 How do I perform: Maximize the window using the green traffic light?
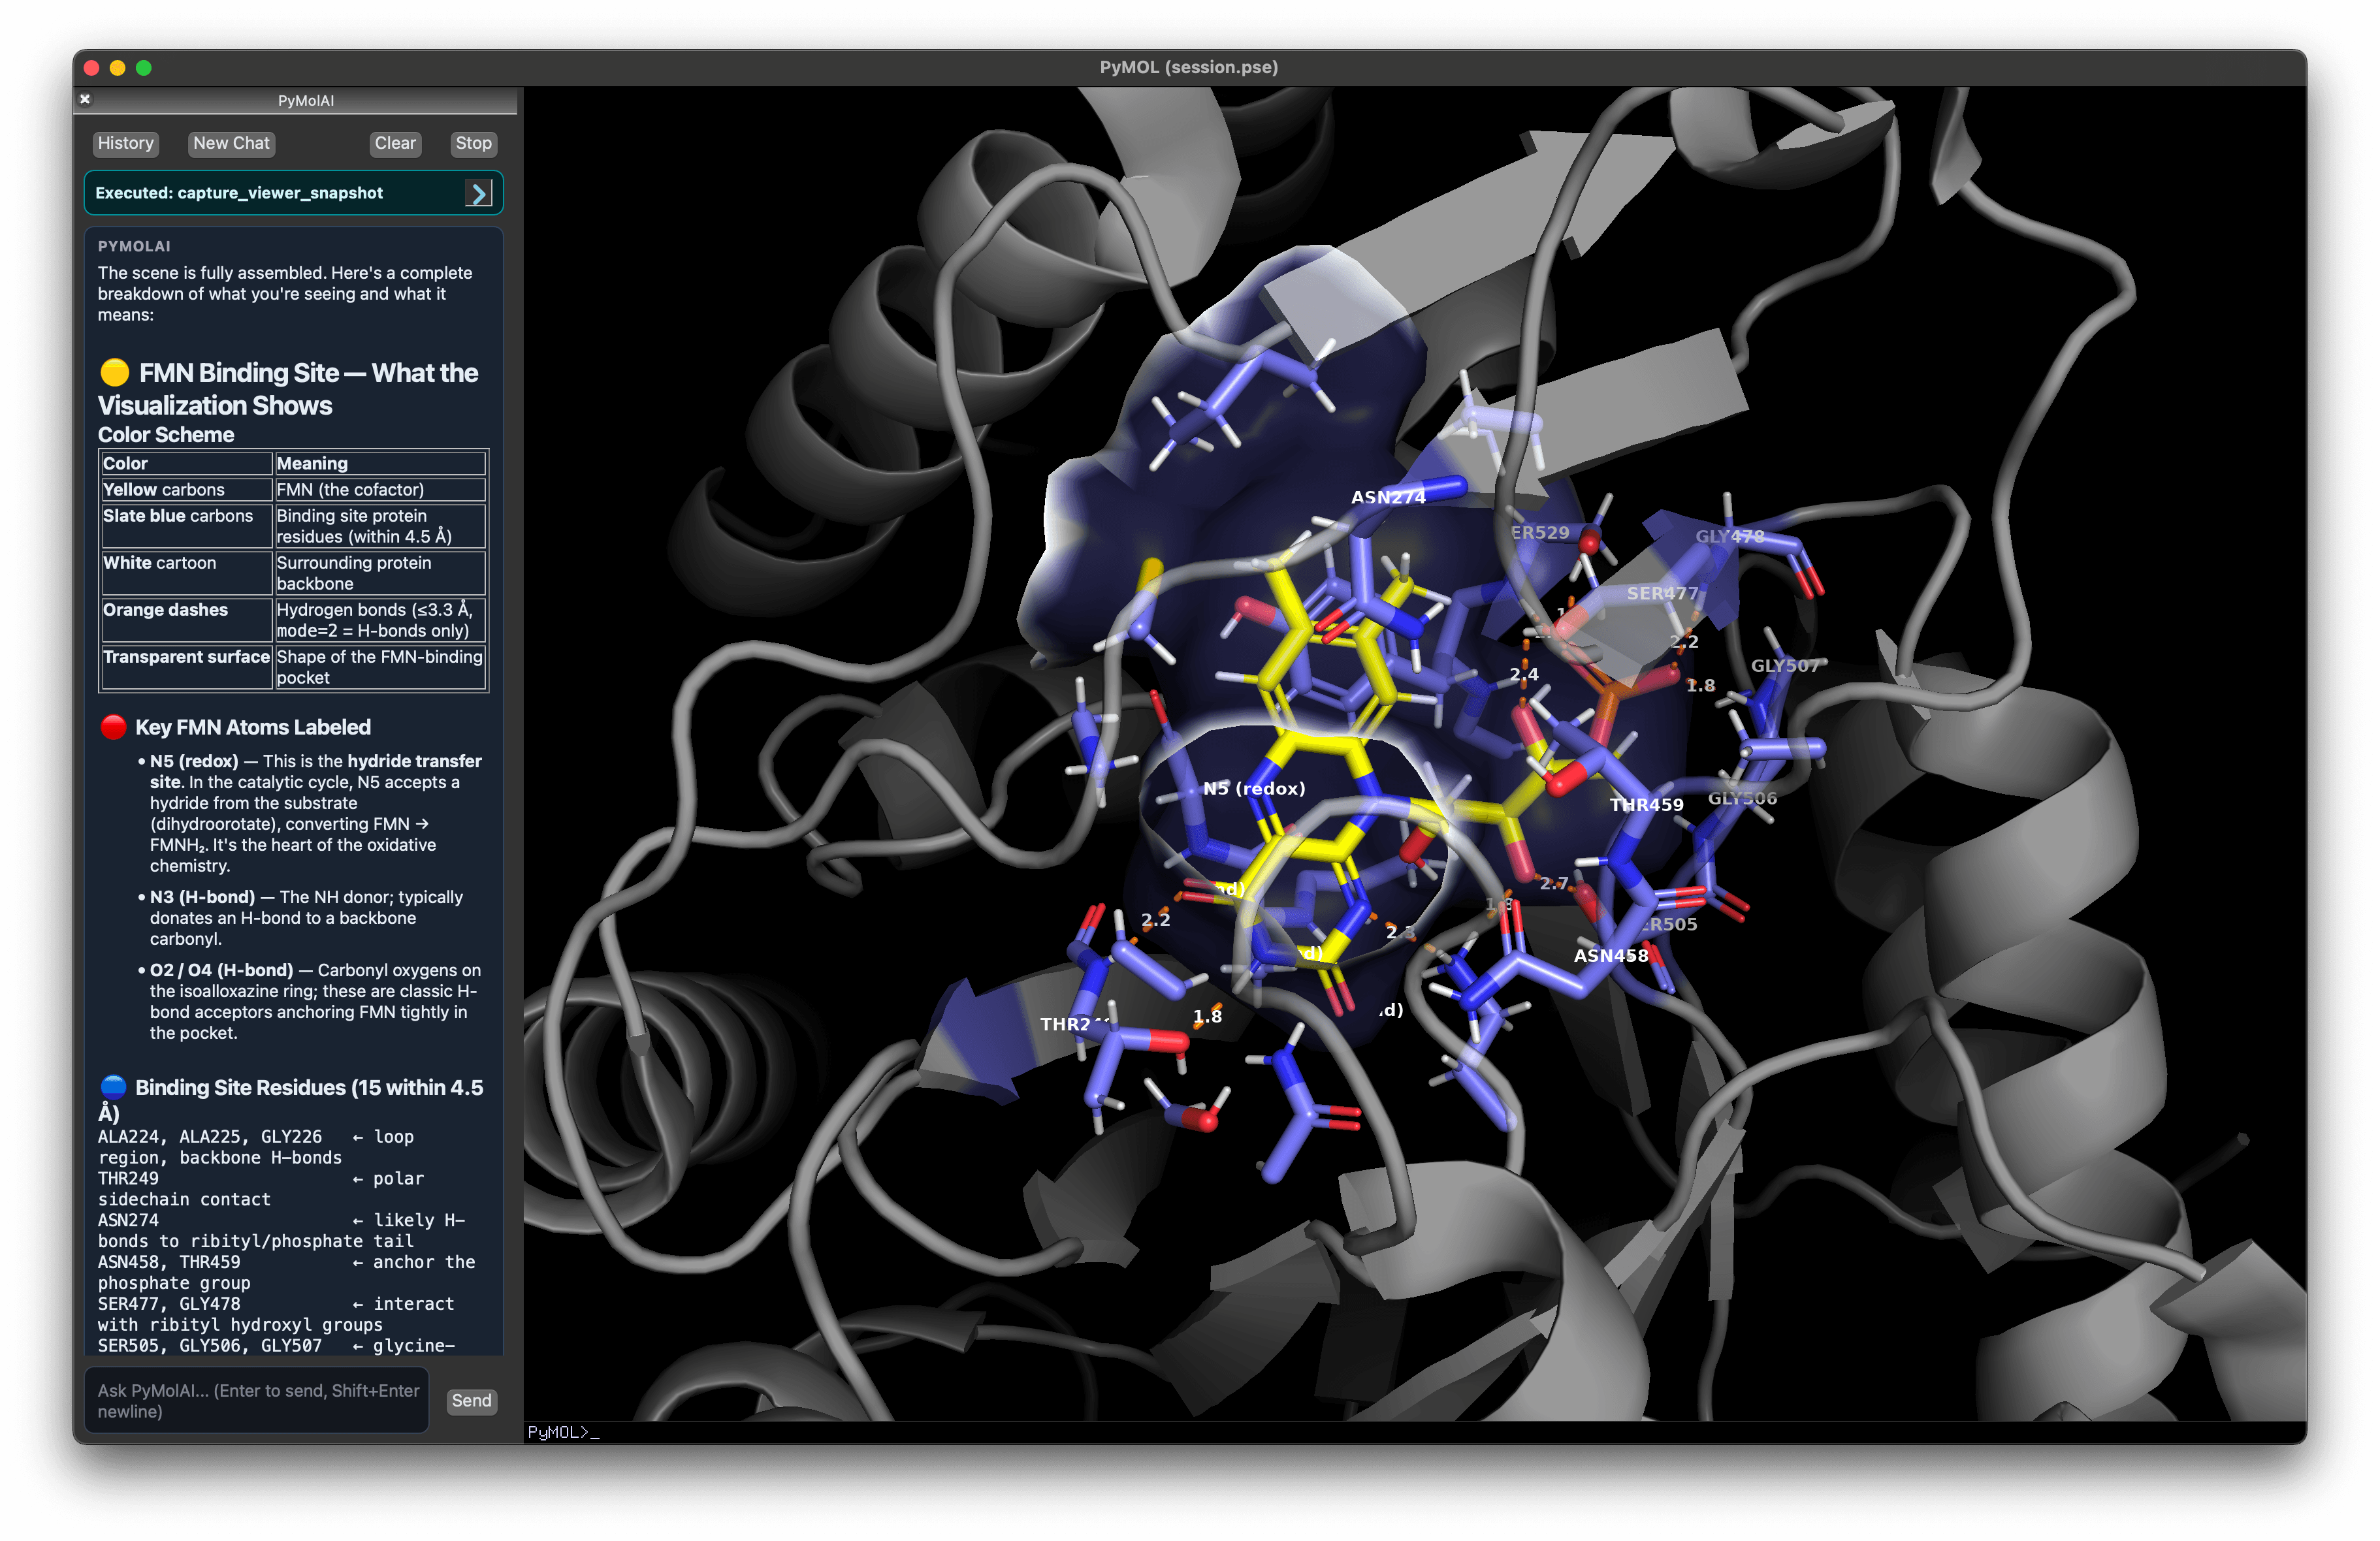click(145, 67)
